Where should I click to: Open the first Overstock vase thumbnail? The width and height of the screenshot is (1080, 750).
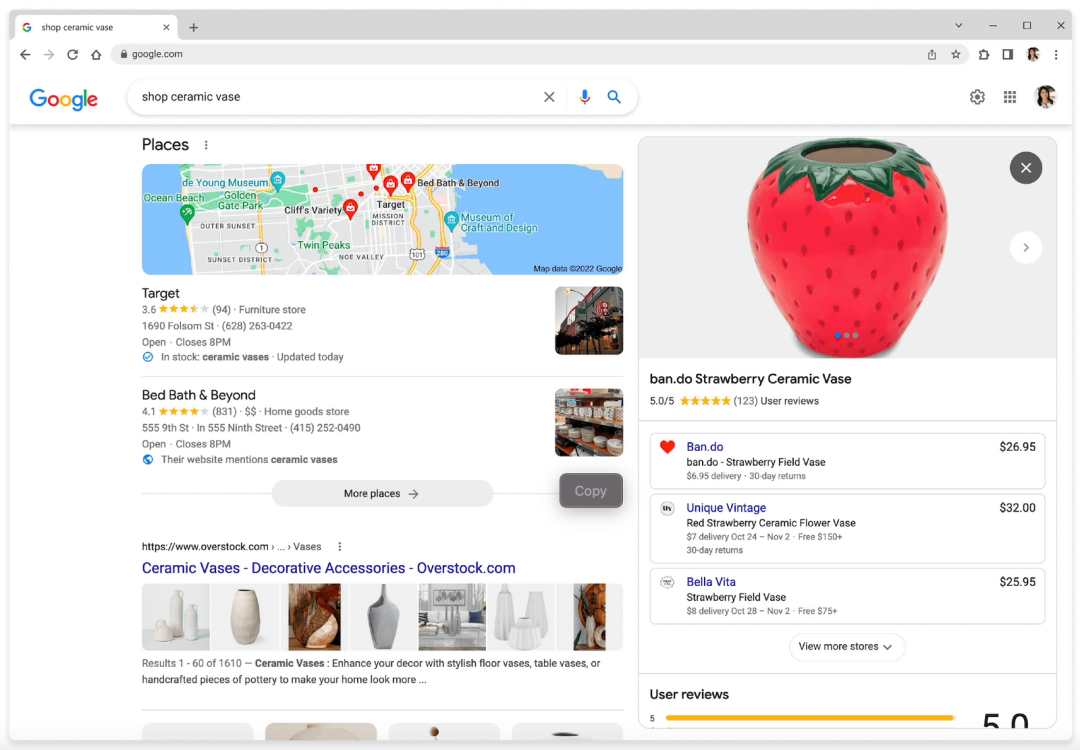click(x=176, y=617)
